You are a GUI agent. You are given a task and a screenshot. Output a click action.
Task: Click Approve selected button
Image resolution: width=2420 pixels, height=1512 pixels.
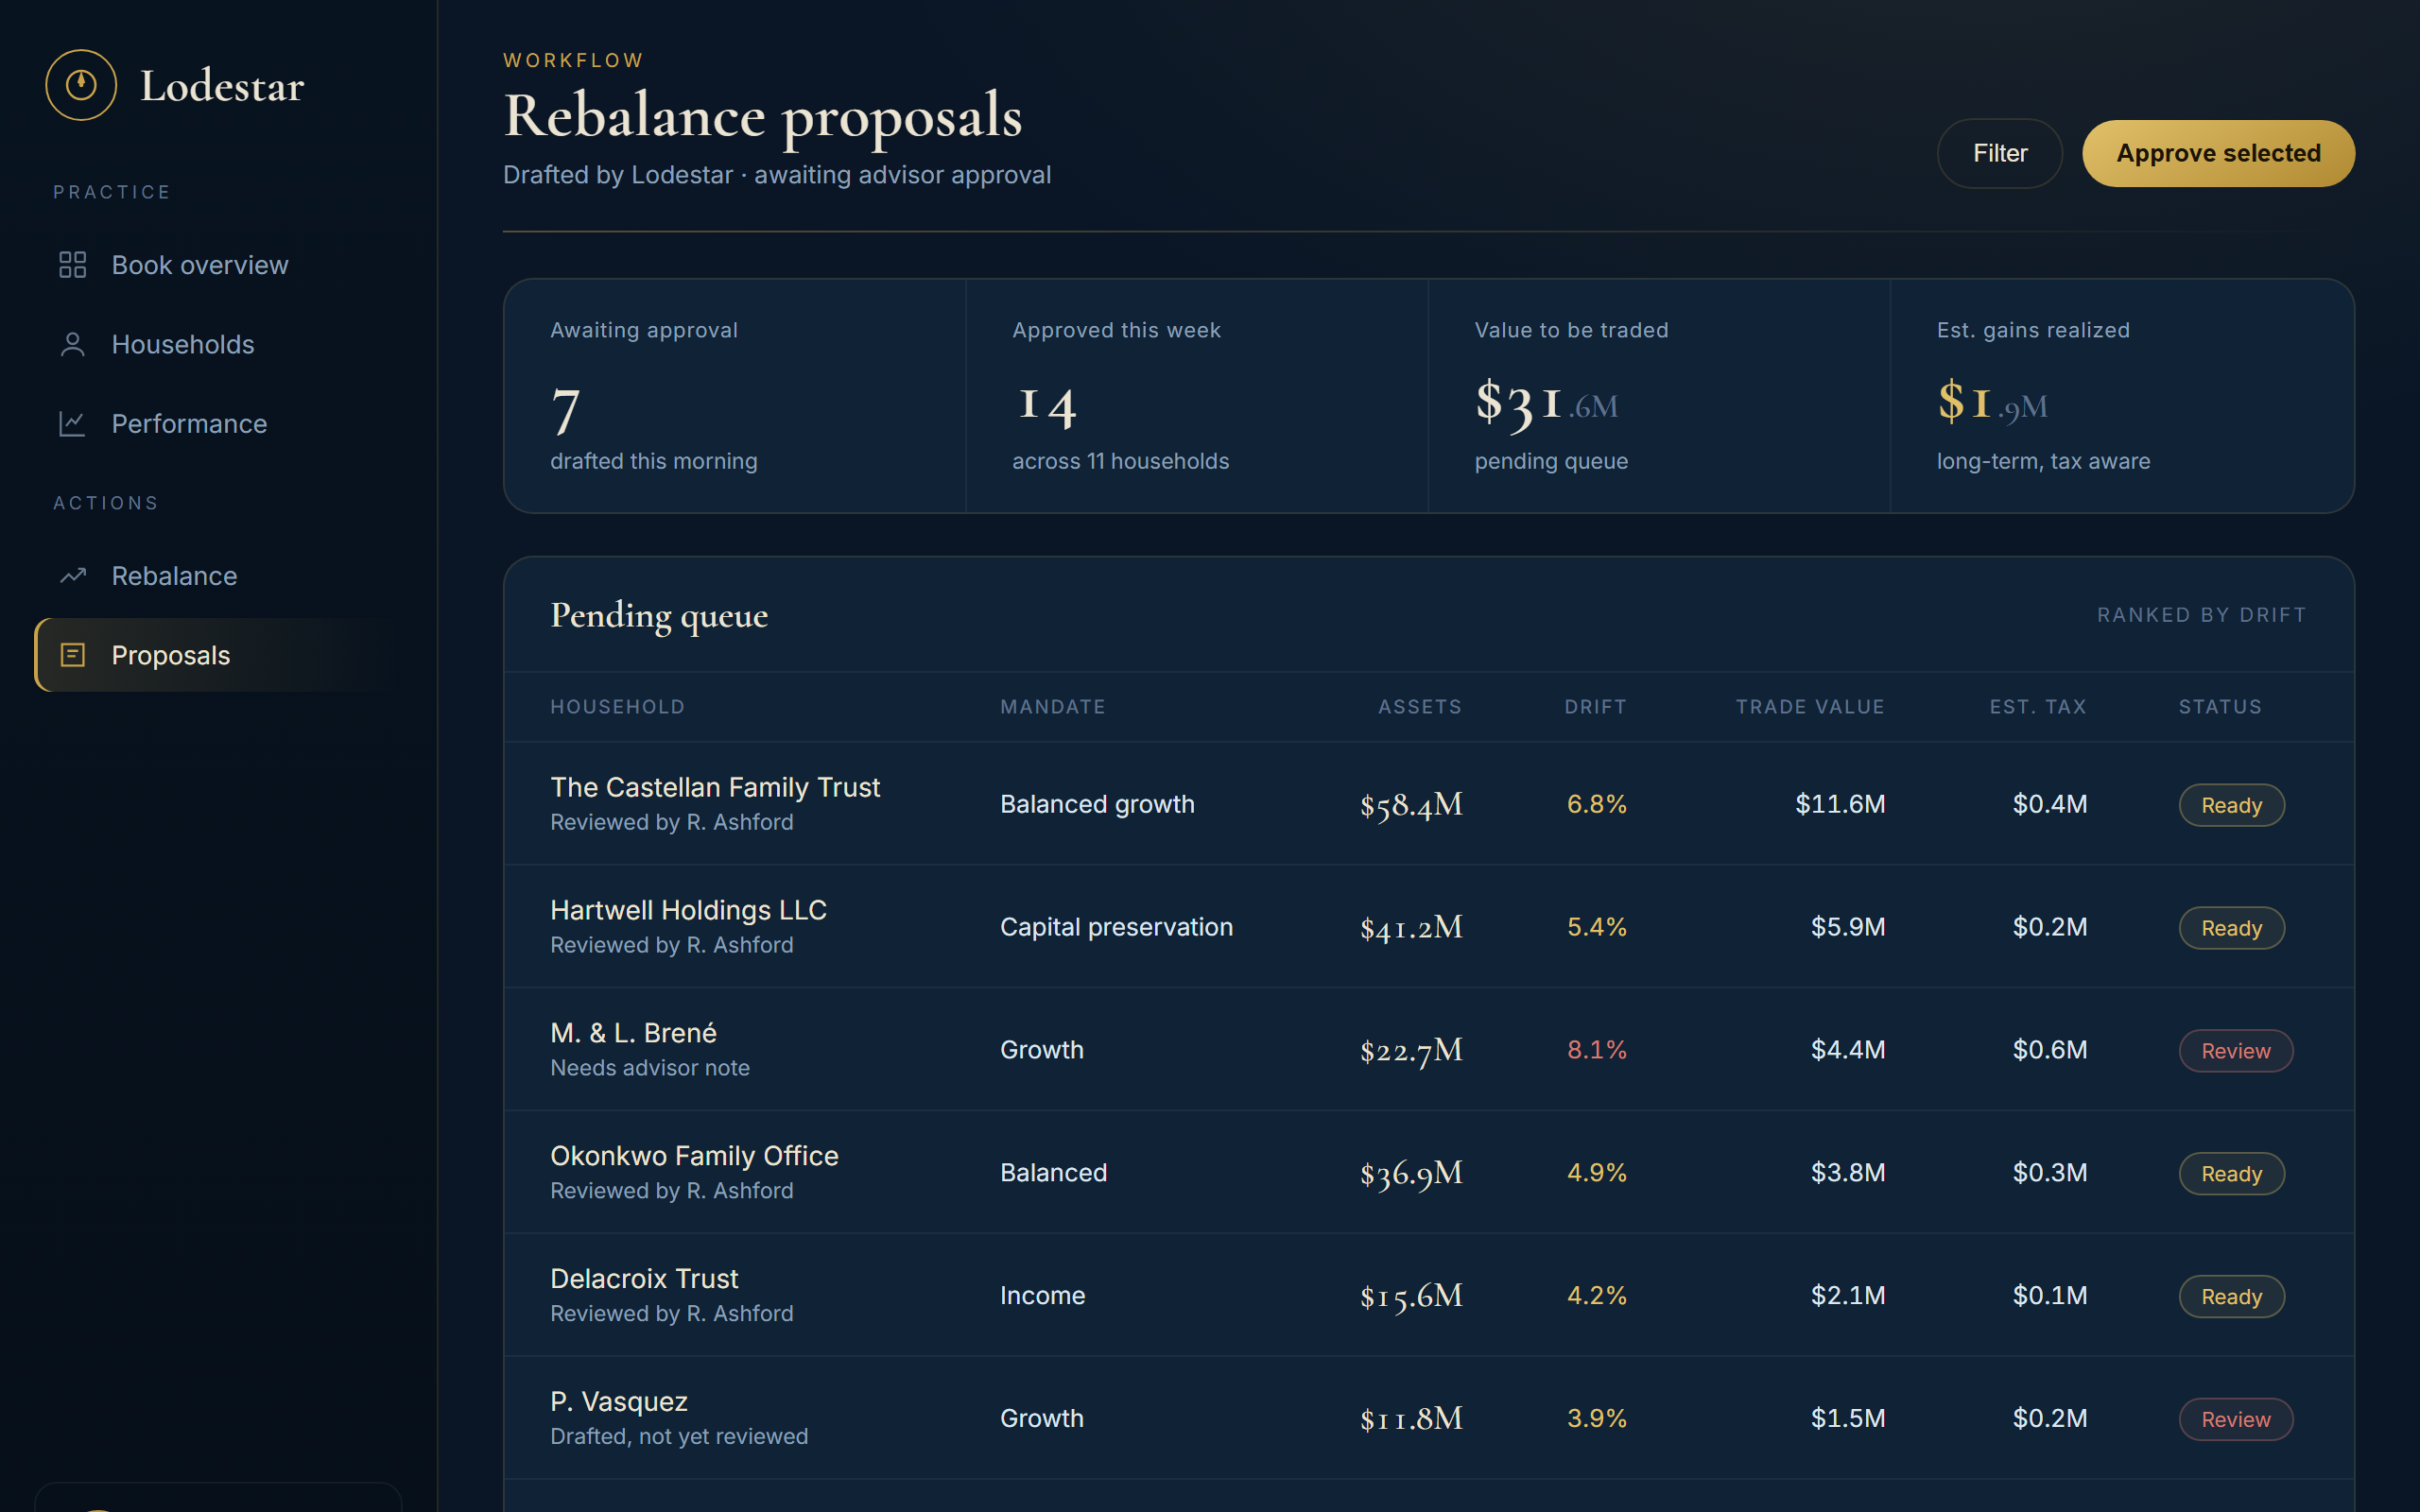tap(2218, 153)
